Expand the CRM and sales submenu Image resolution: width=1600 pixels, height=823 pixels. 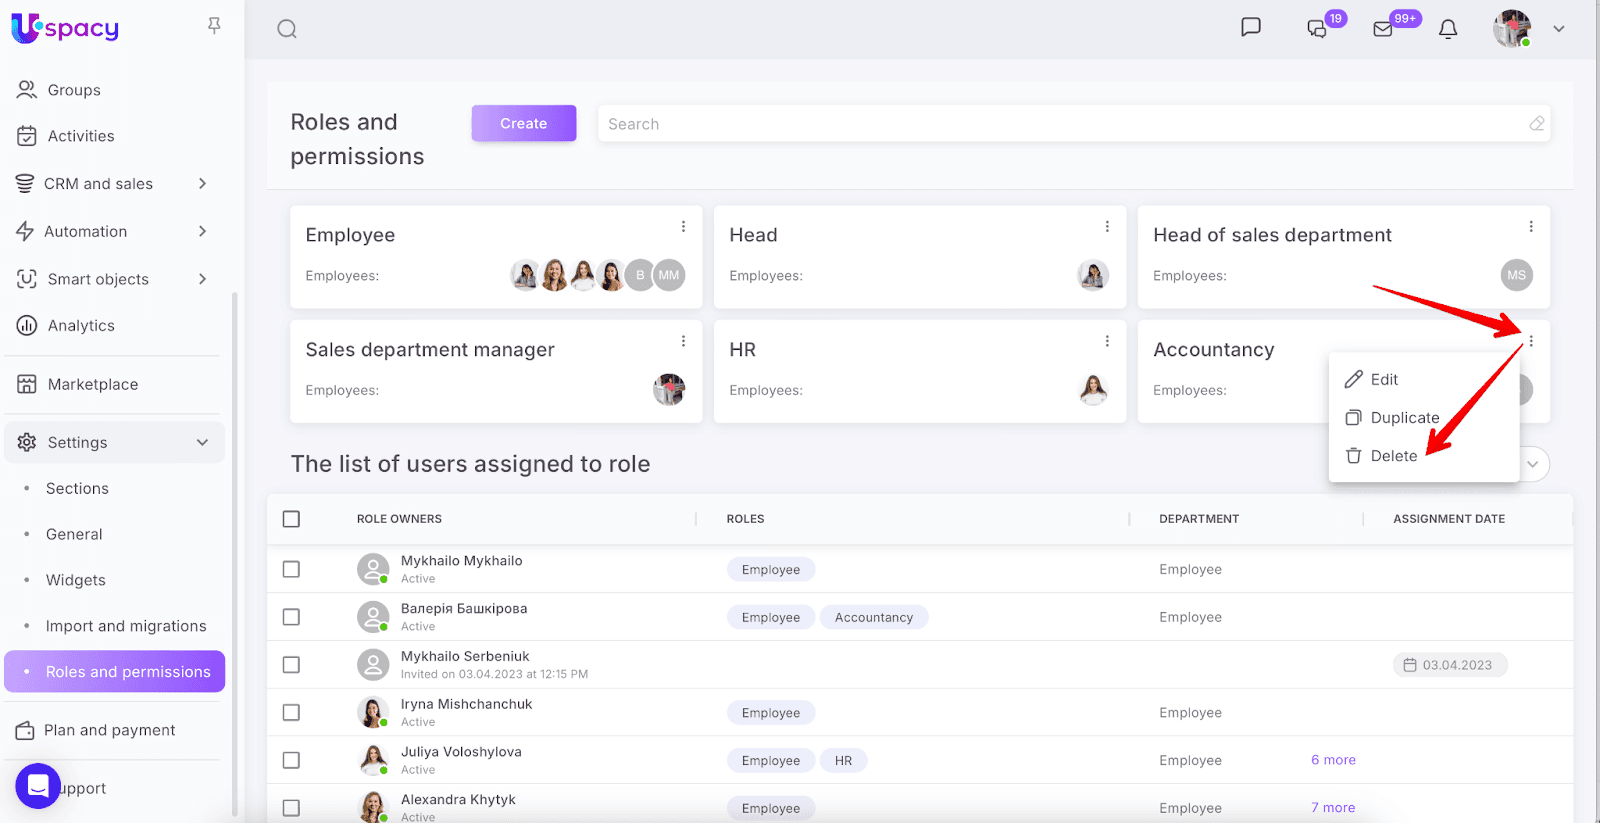tap(202, 184)
